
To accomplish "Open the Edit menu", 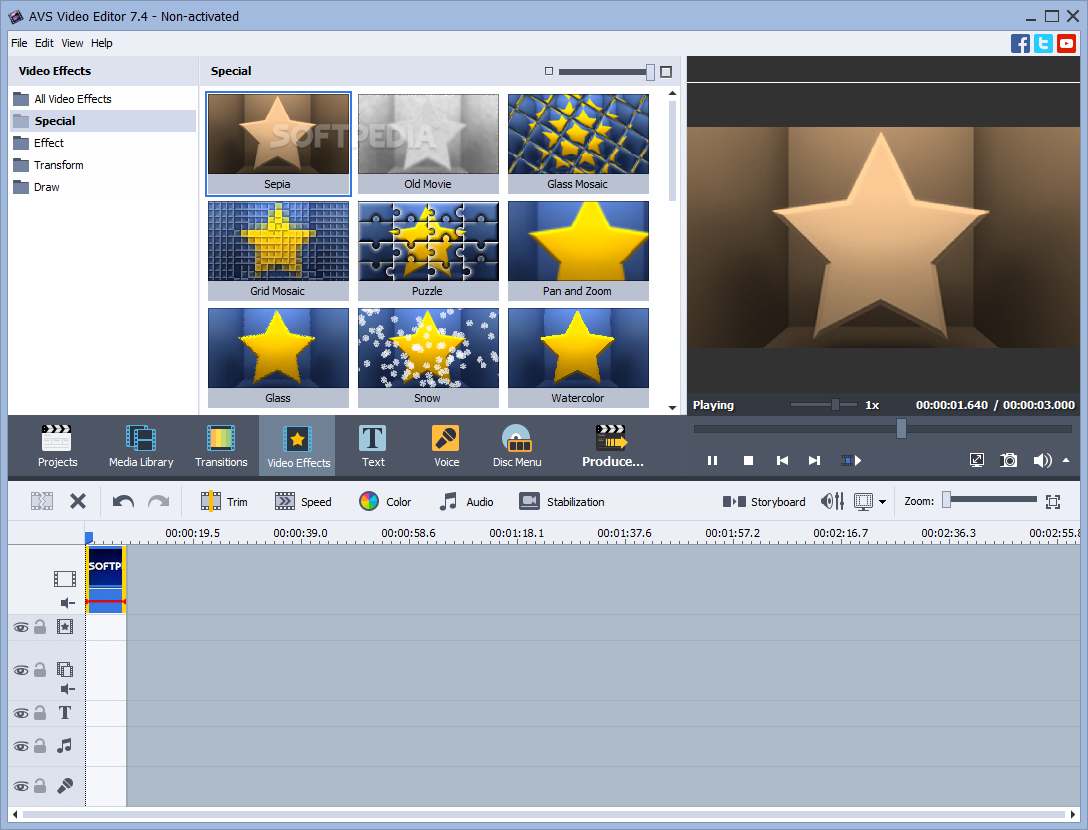I will (x=44, y=43).
